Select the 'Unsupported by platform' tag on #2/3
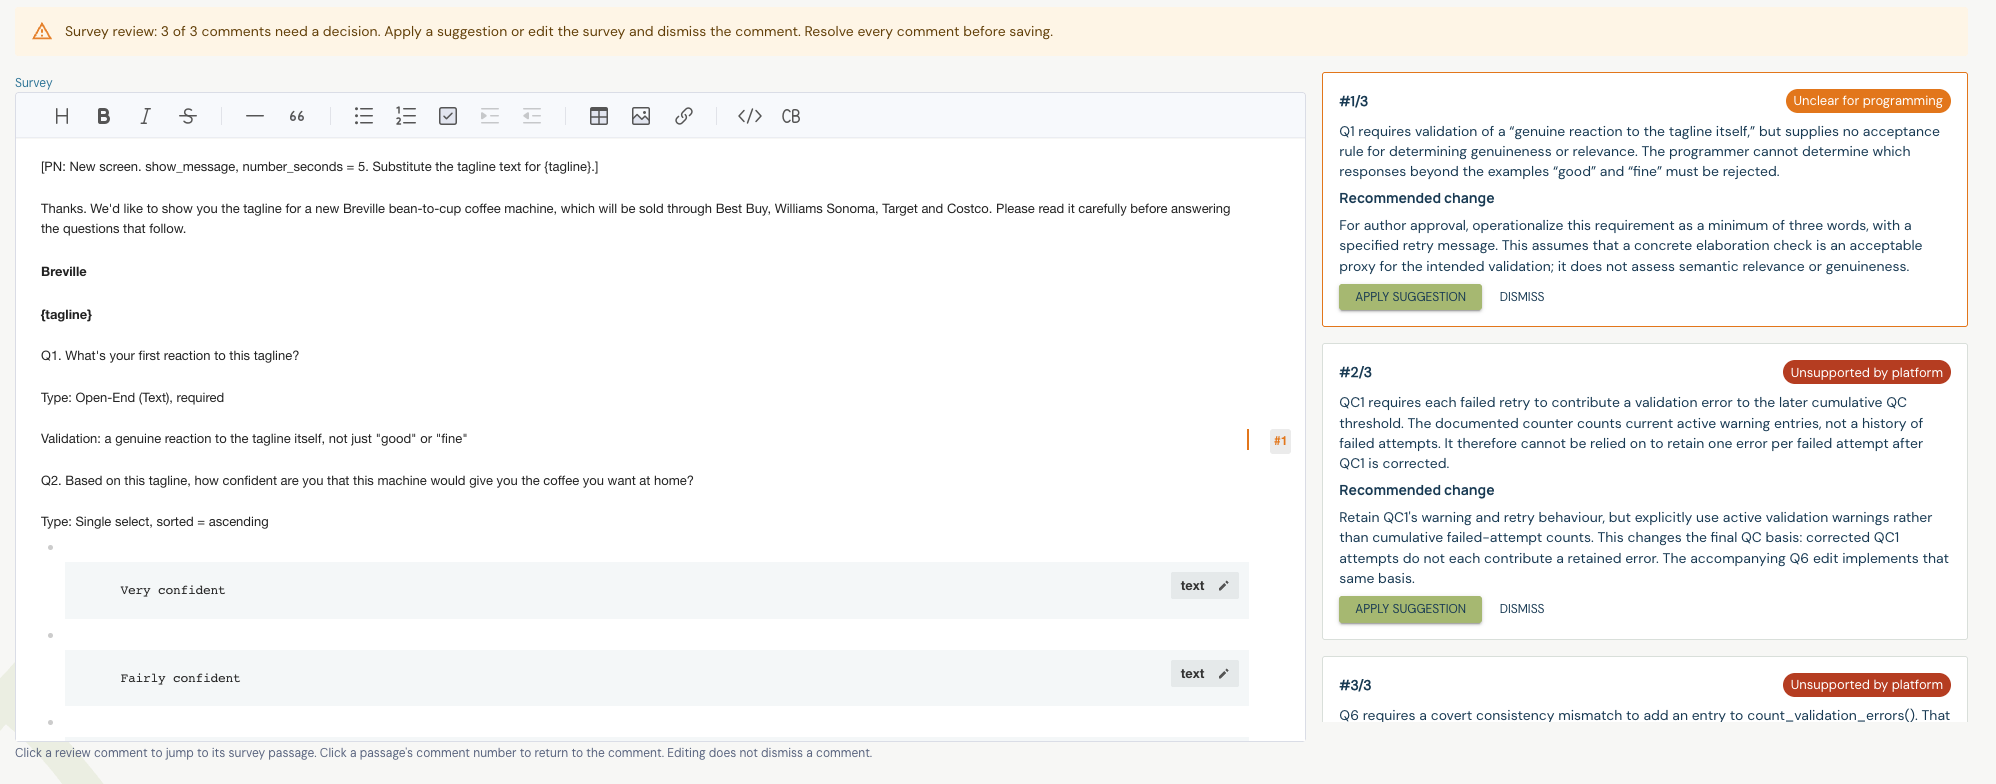The height and width of the screenshot is (784, 1996). coord(1866,373)
